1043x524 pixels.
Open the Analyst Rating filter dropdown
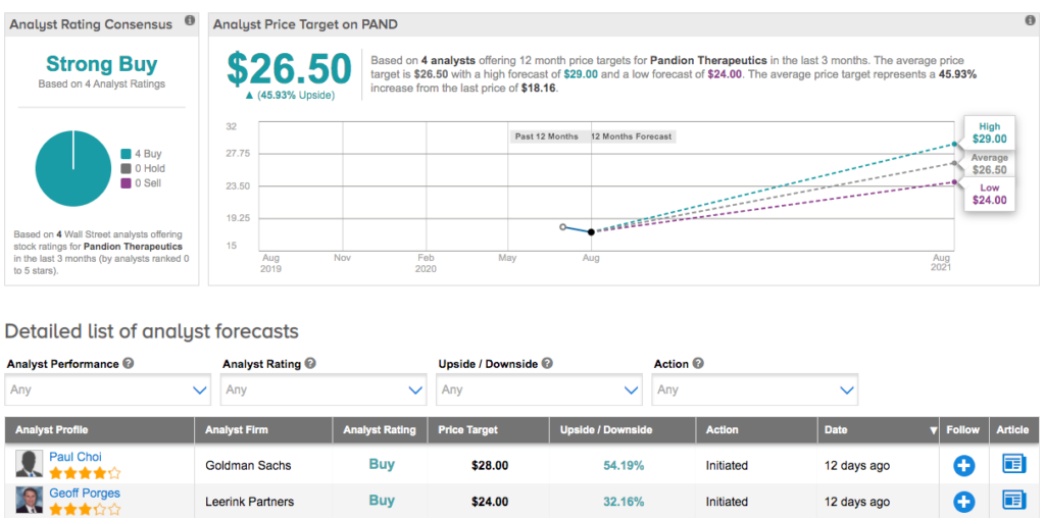[324, 389]
